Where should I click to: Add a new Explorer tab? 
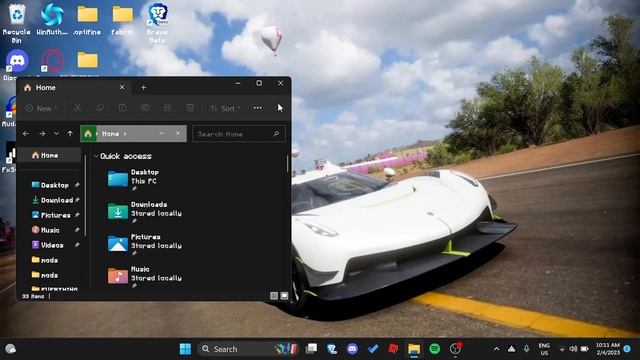point(143,87)
